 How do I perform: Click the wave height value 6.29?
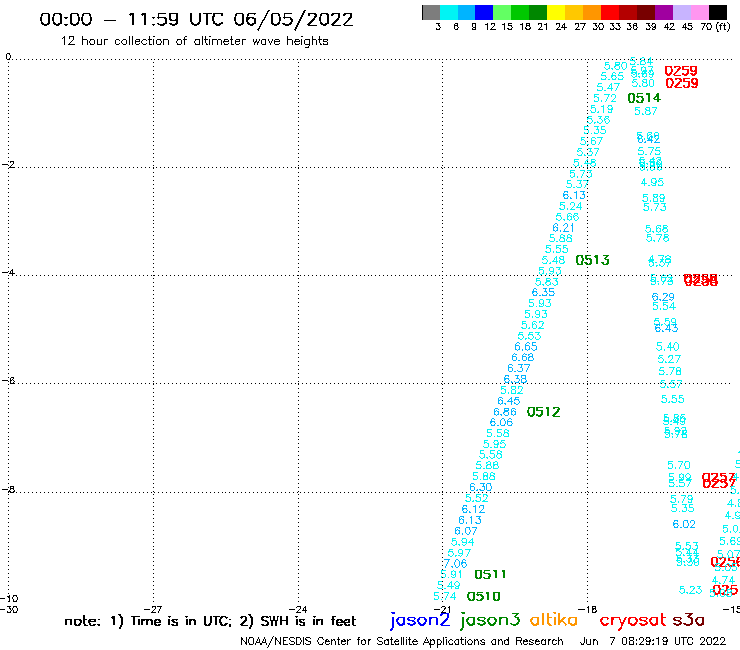click(x=663, y=297)
